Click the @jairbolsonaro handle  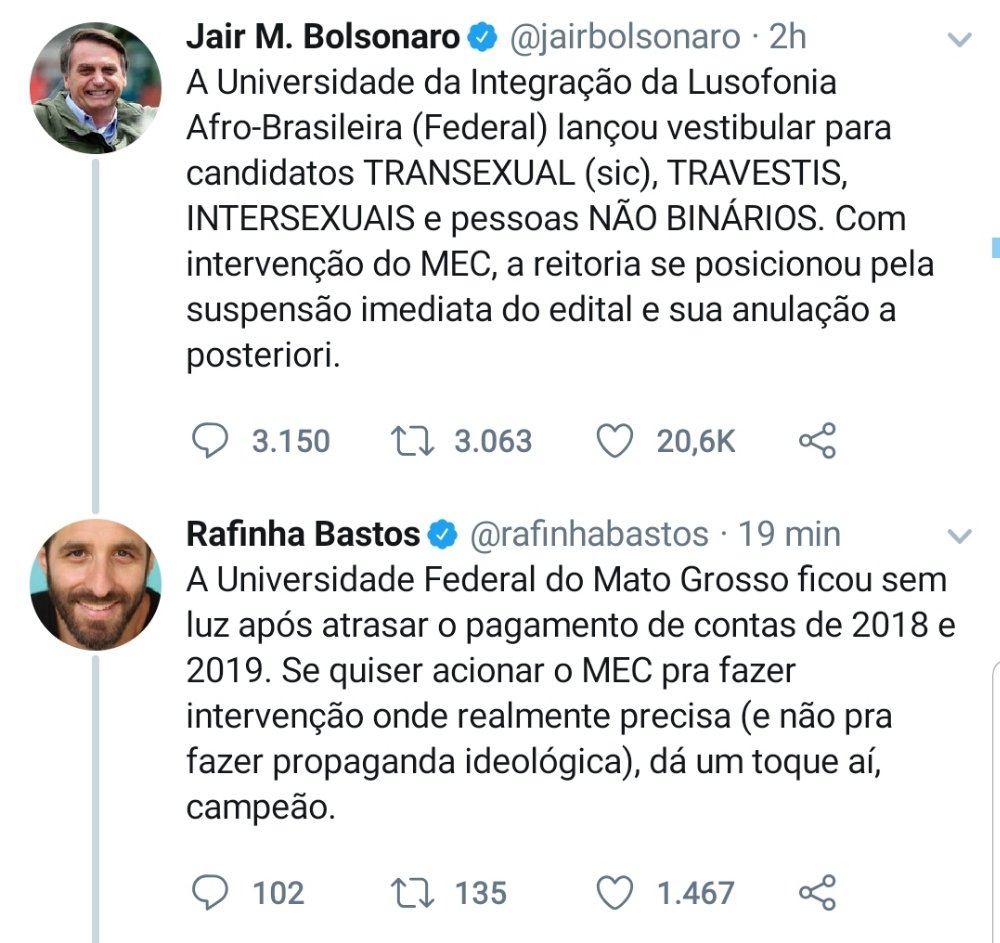pos(627,37)
